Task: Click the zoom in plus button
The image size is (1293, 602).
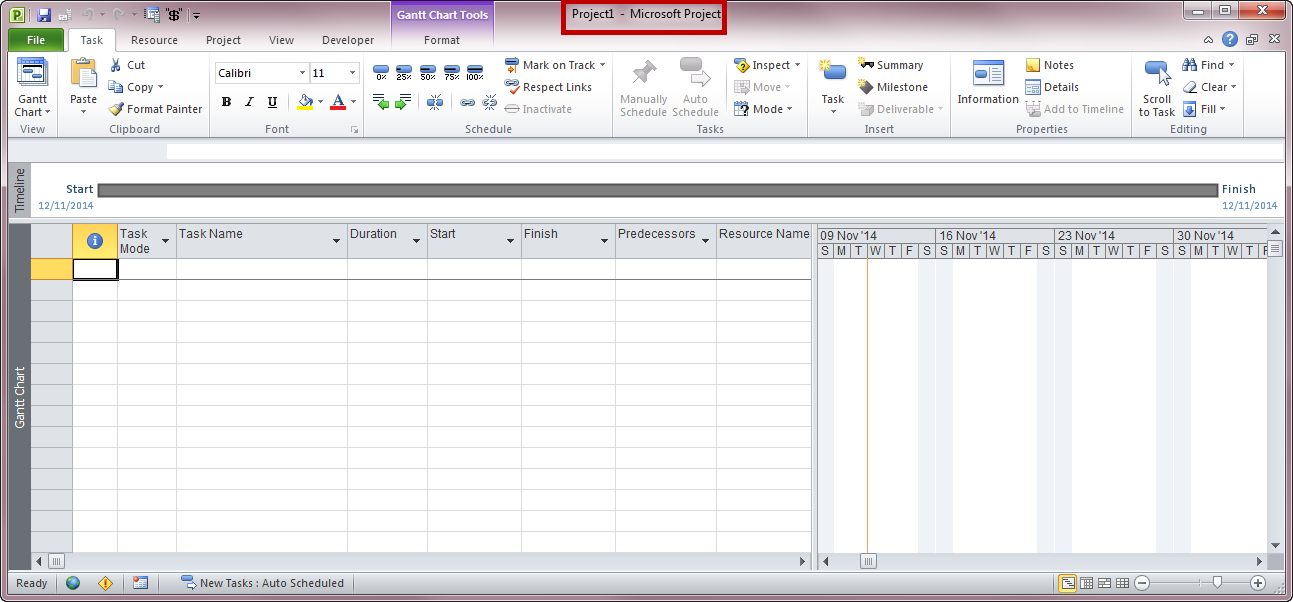Action: tap(1258, 583)
